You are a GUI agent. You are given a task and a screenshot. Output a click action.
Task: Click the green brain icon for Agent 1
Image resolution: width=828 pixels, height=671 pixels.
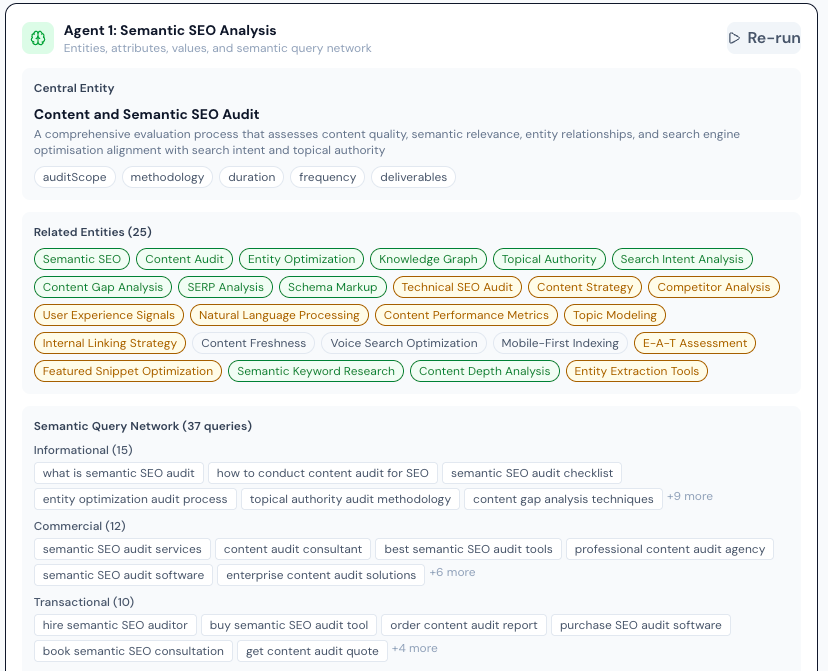pos(38,38)
